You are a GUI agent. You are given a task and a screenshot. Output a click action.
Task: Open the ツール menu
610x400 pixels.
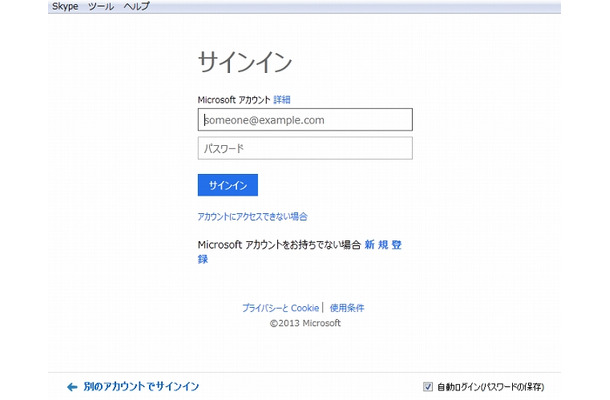coord(101,7)
